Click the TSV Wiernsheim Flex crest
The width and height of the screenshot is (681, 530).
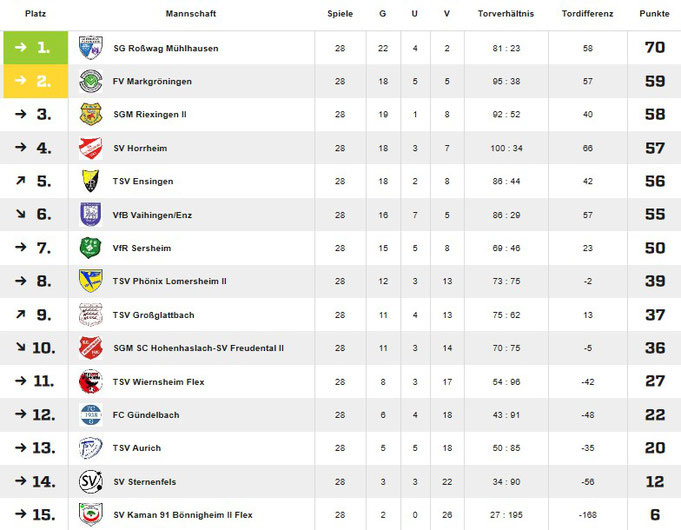click(x=91, y=382)
